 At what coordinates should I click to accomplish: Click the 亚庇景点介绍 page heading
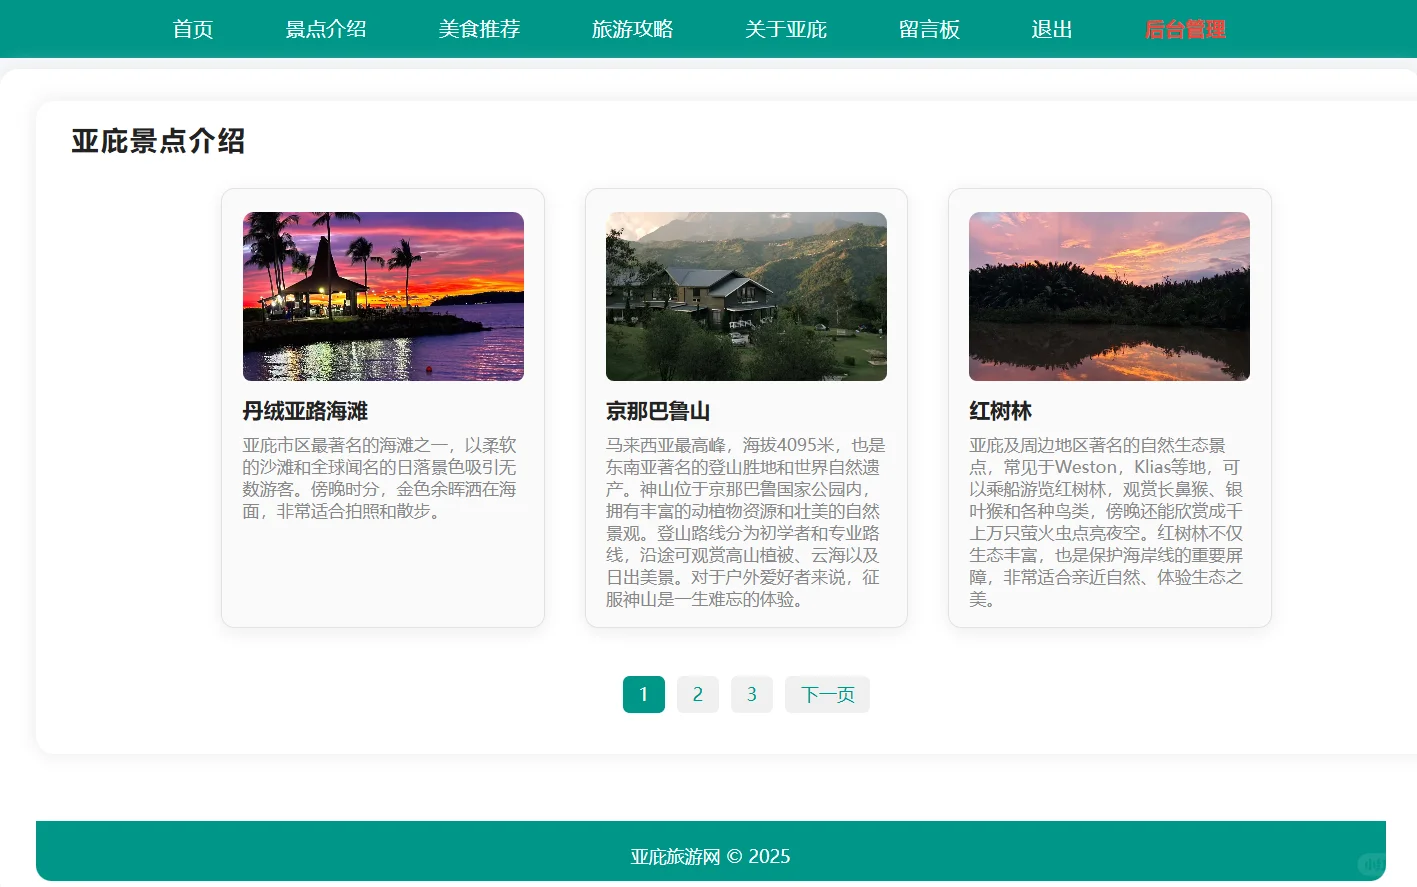(158, 142)
